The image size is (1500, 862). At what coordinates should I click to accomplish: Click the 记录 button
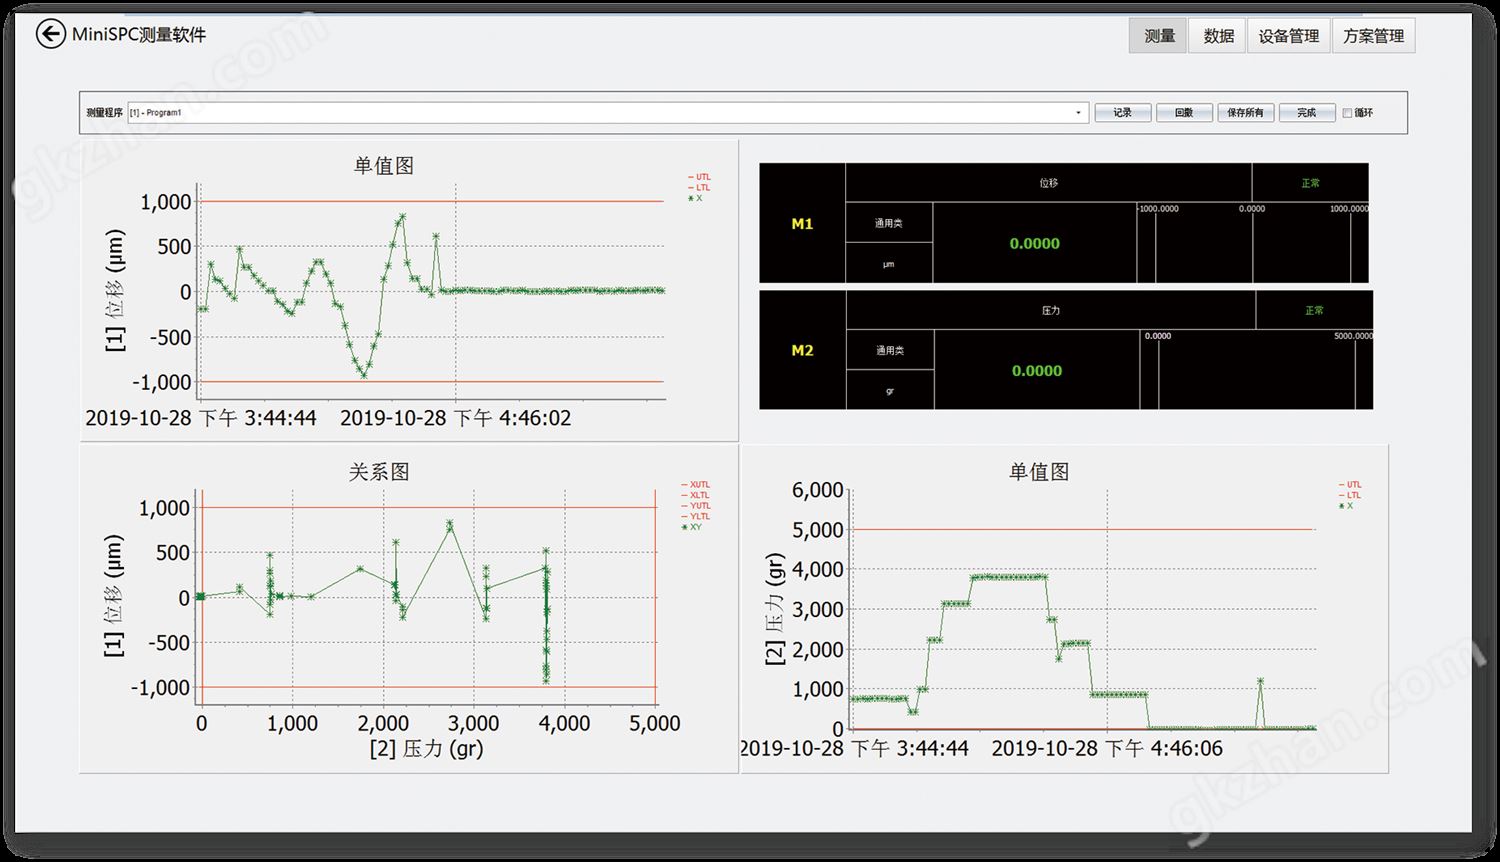click(x=1122, y=113)
